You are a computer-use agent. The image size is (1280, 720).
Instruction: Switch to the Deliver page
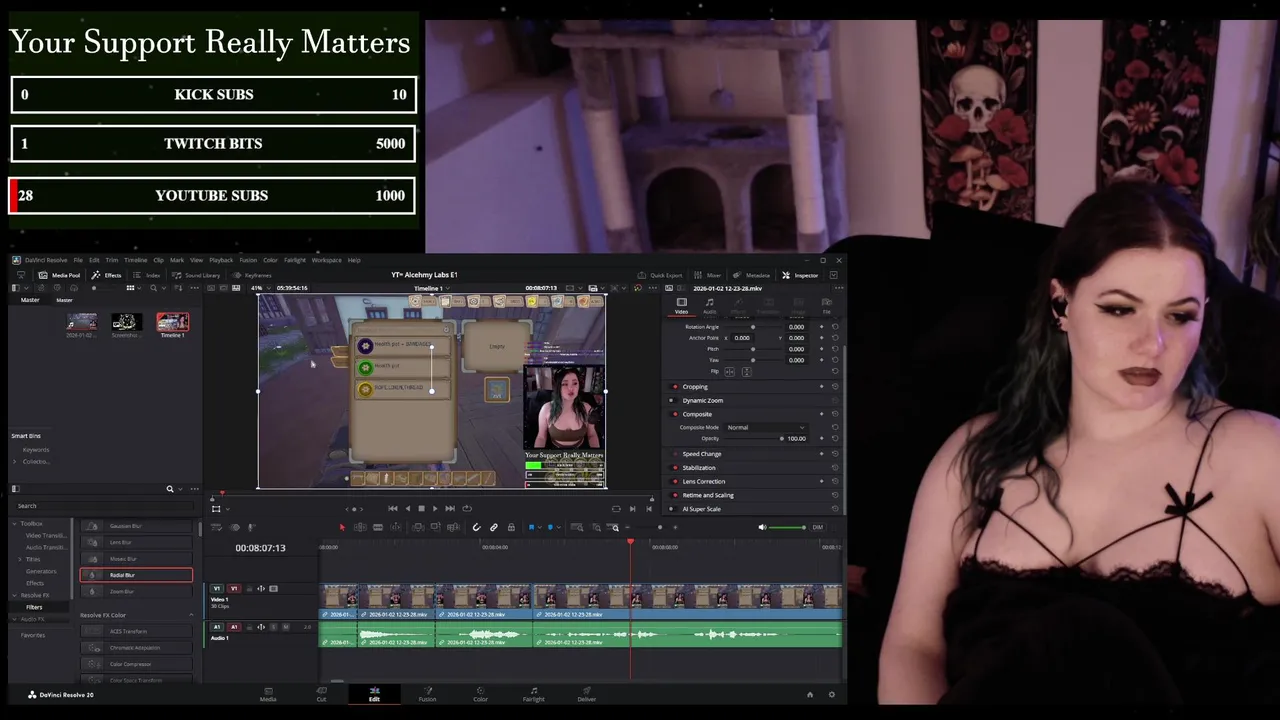[587, 694]
